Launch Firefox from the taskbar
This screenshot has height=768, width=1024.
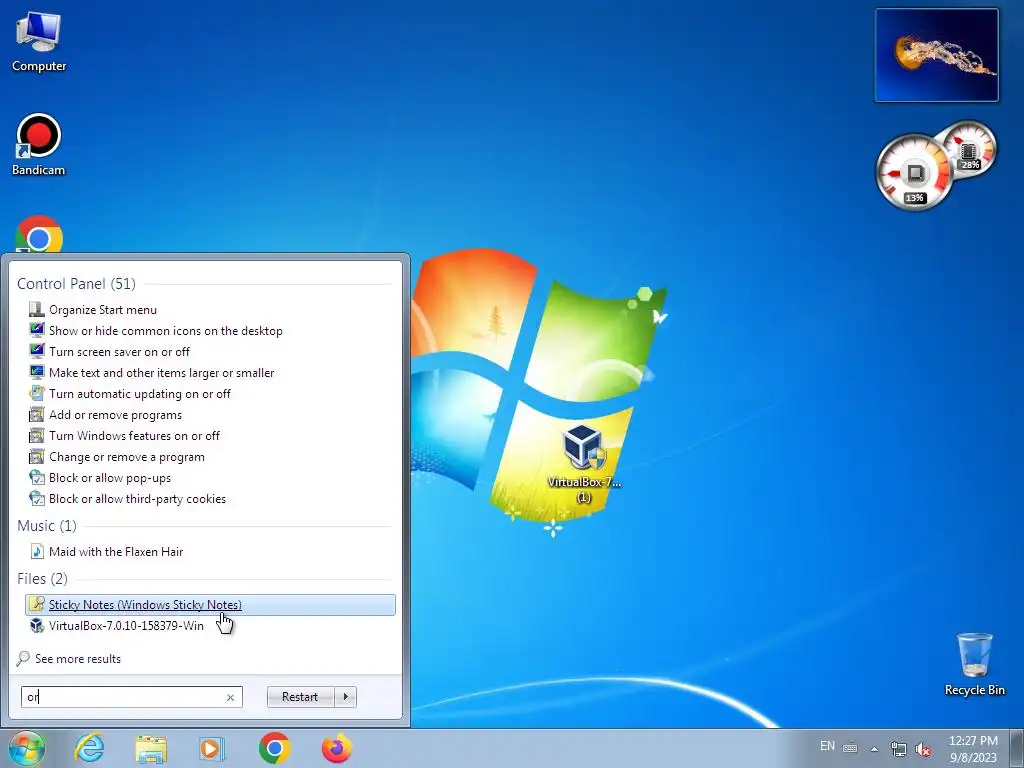(x=336, y=748)
